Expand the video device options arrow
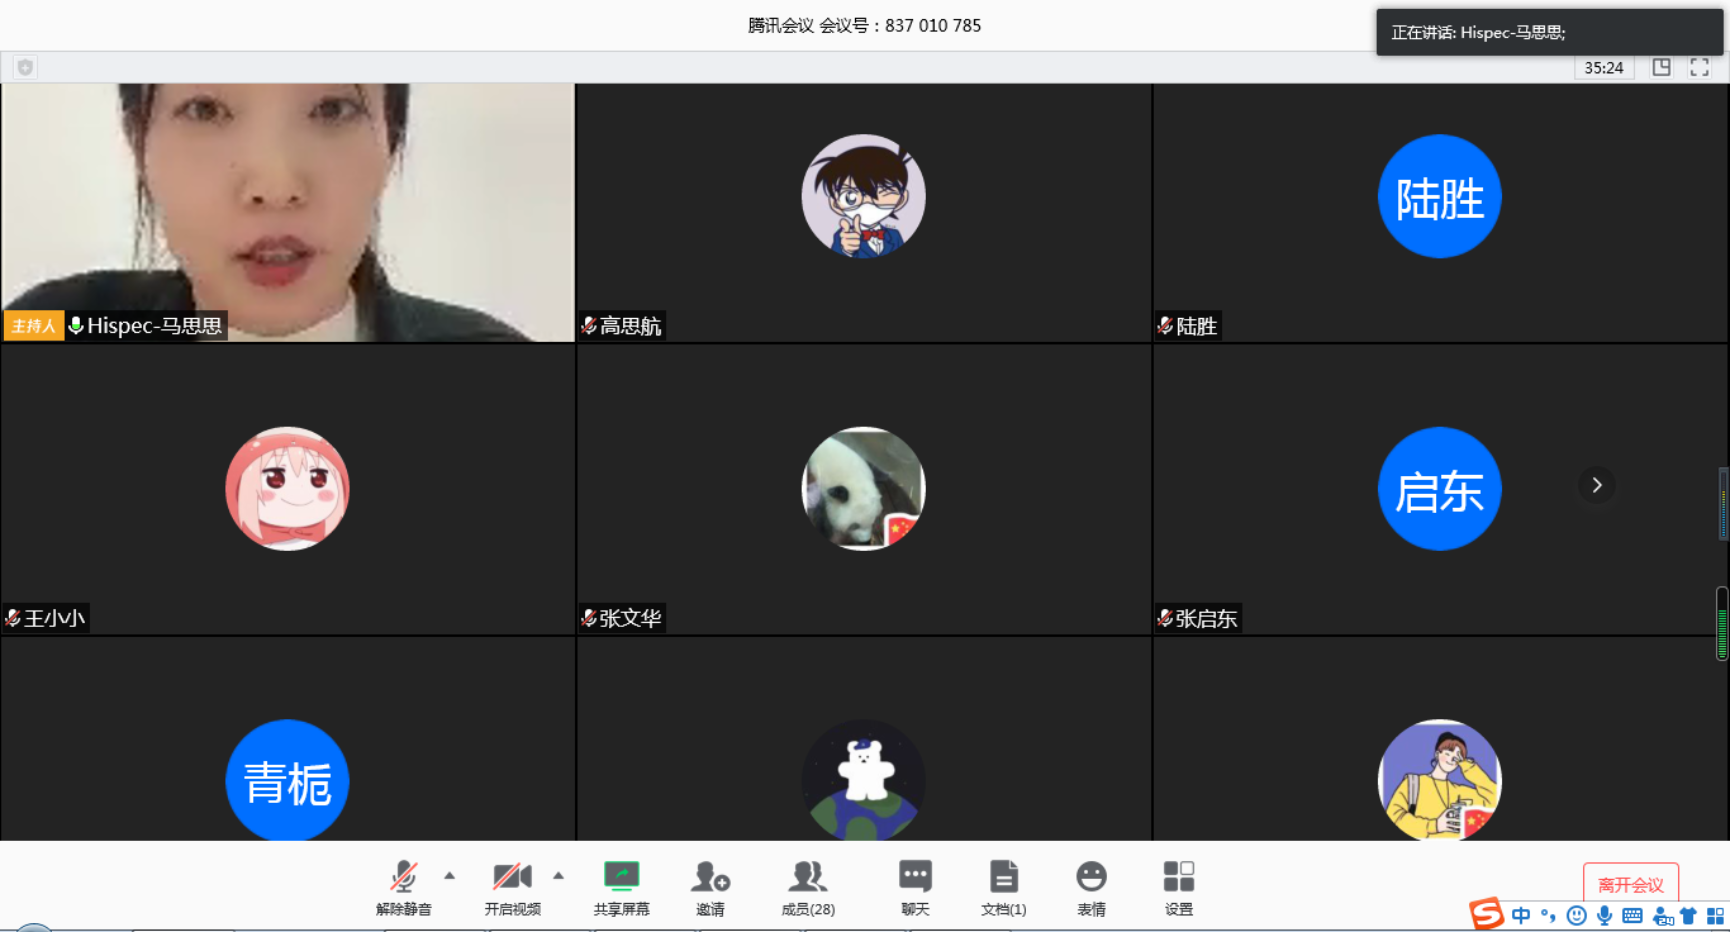 (559, 874)
